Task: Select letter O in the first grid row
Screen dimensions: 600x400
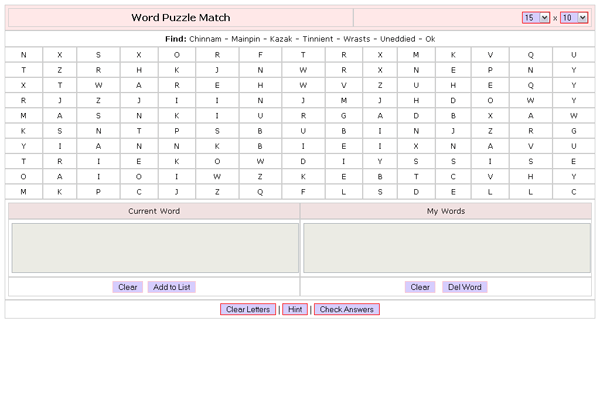Action: click(176, 55)
